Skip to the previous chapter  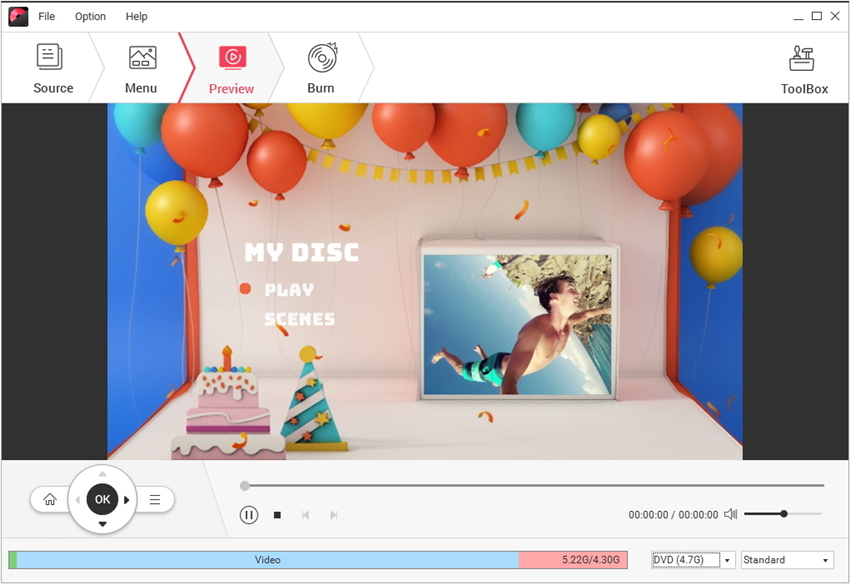(305, 515)
